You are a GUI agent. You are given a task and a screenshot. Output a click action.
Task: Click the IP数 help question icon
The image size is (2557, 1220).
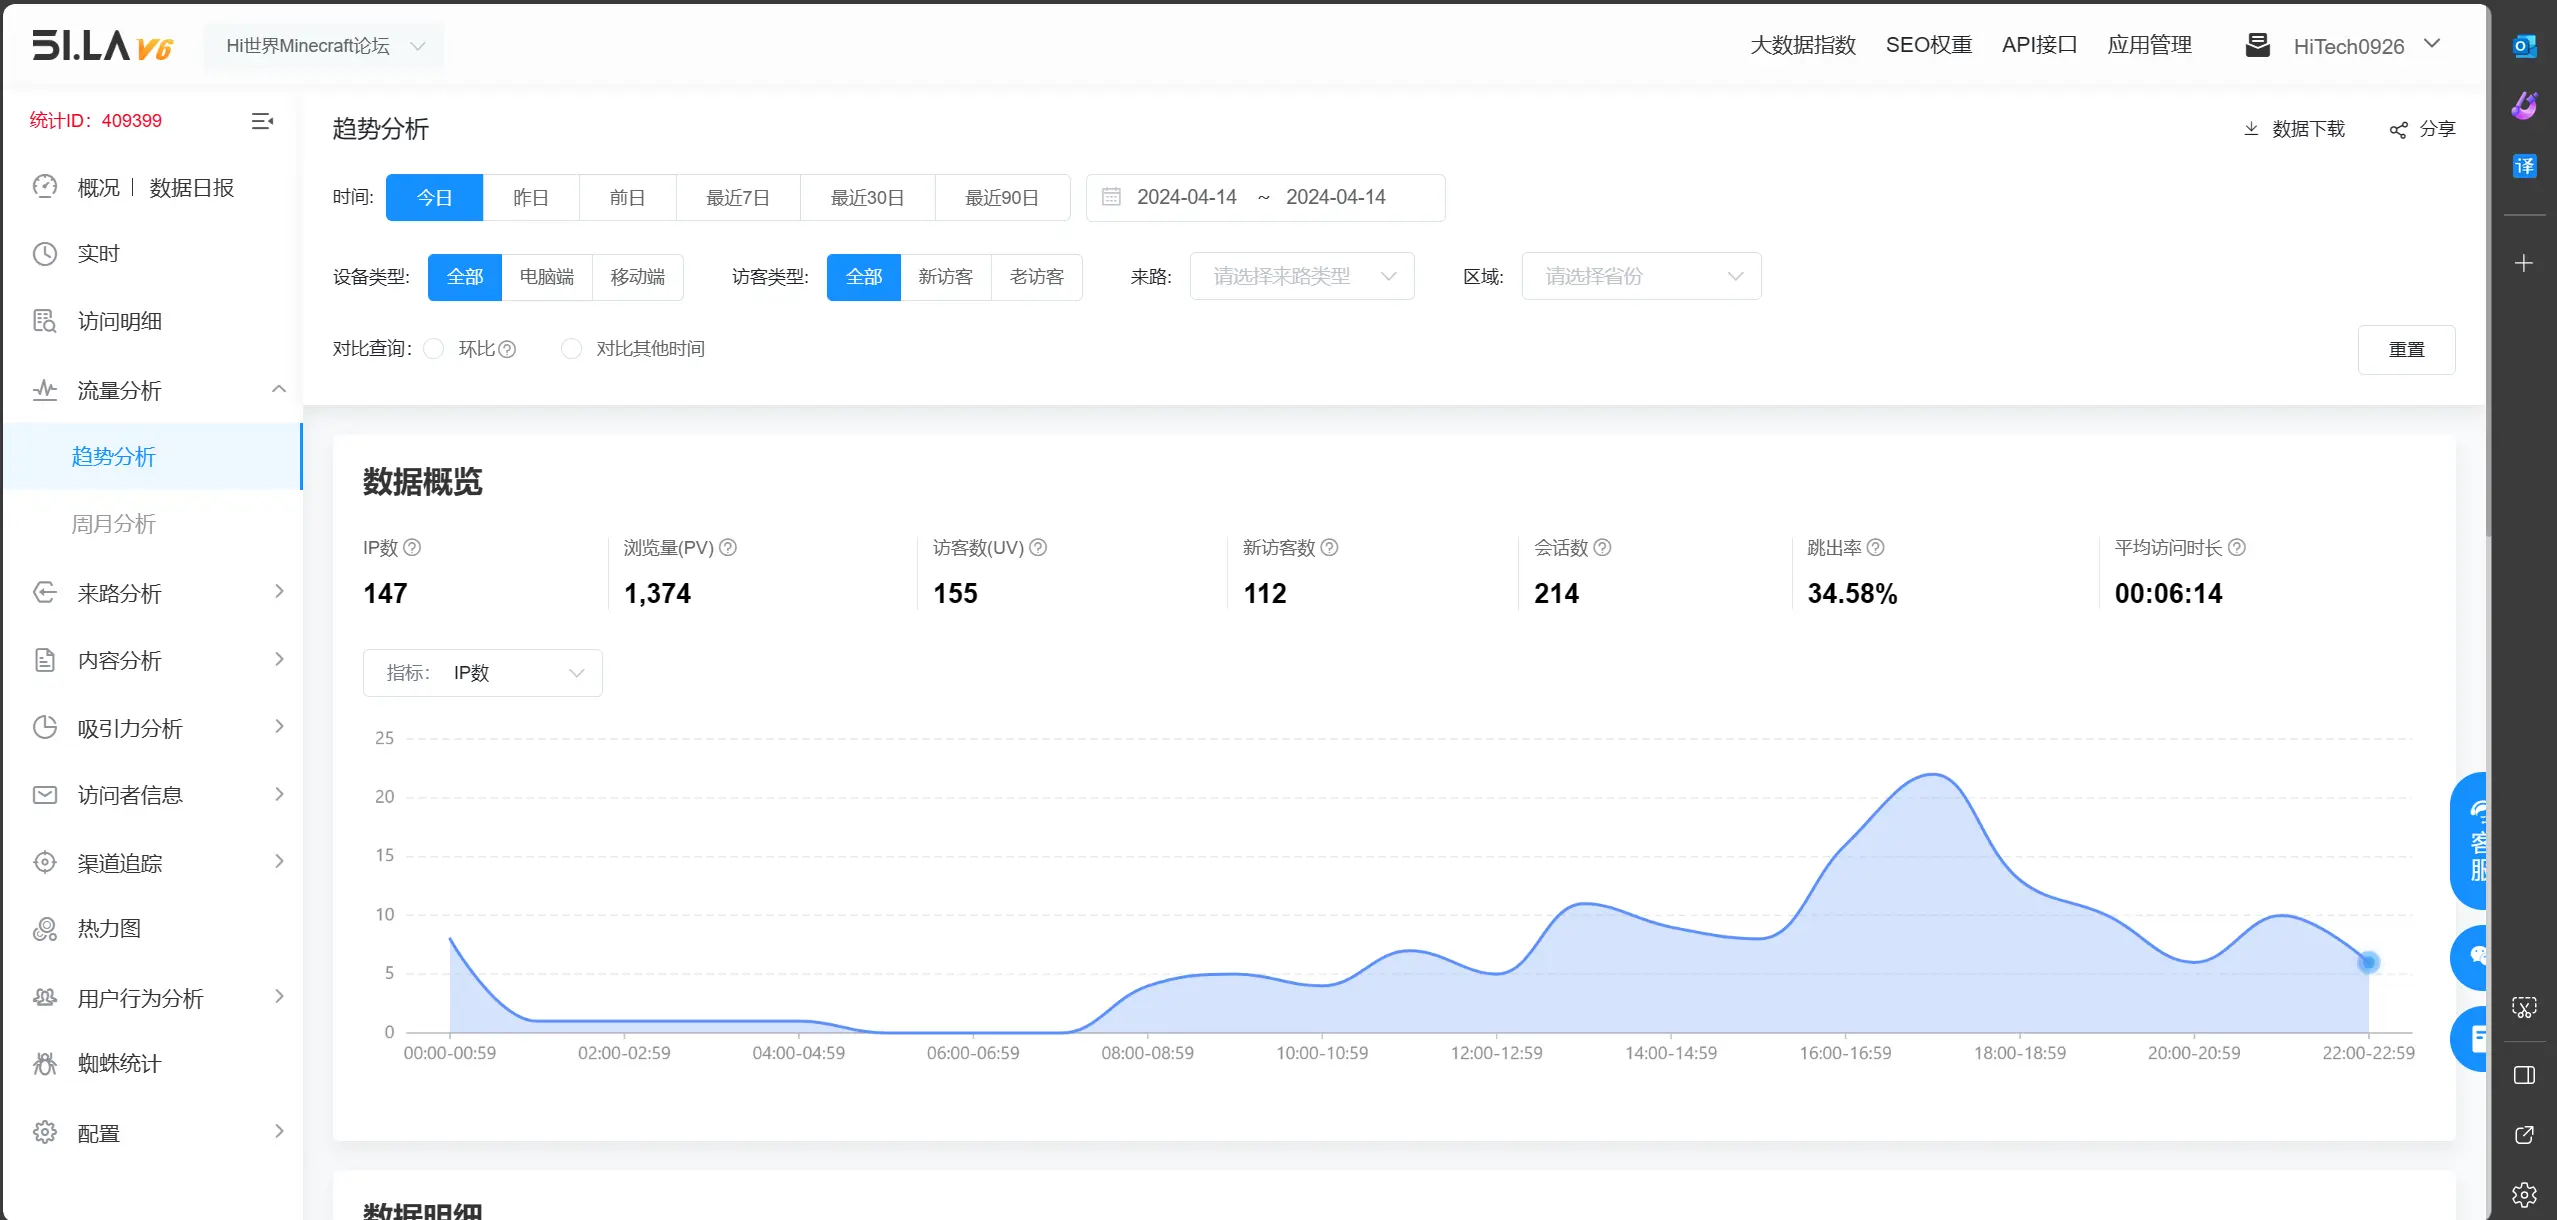[x=412, y=548]
